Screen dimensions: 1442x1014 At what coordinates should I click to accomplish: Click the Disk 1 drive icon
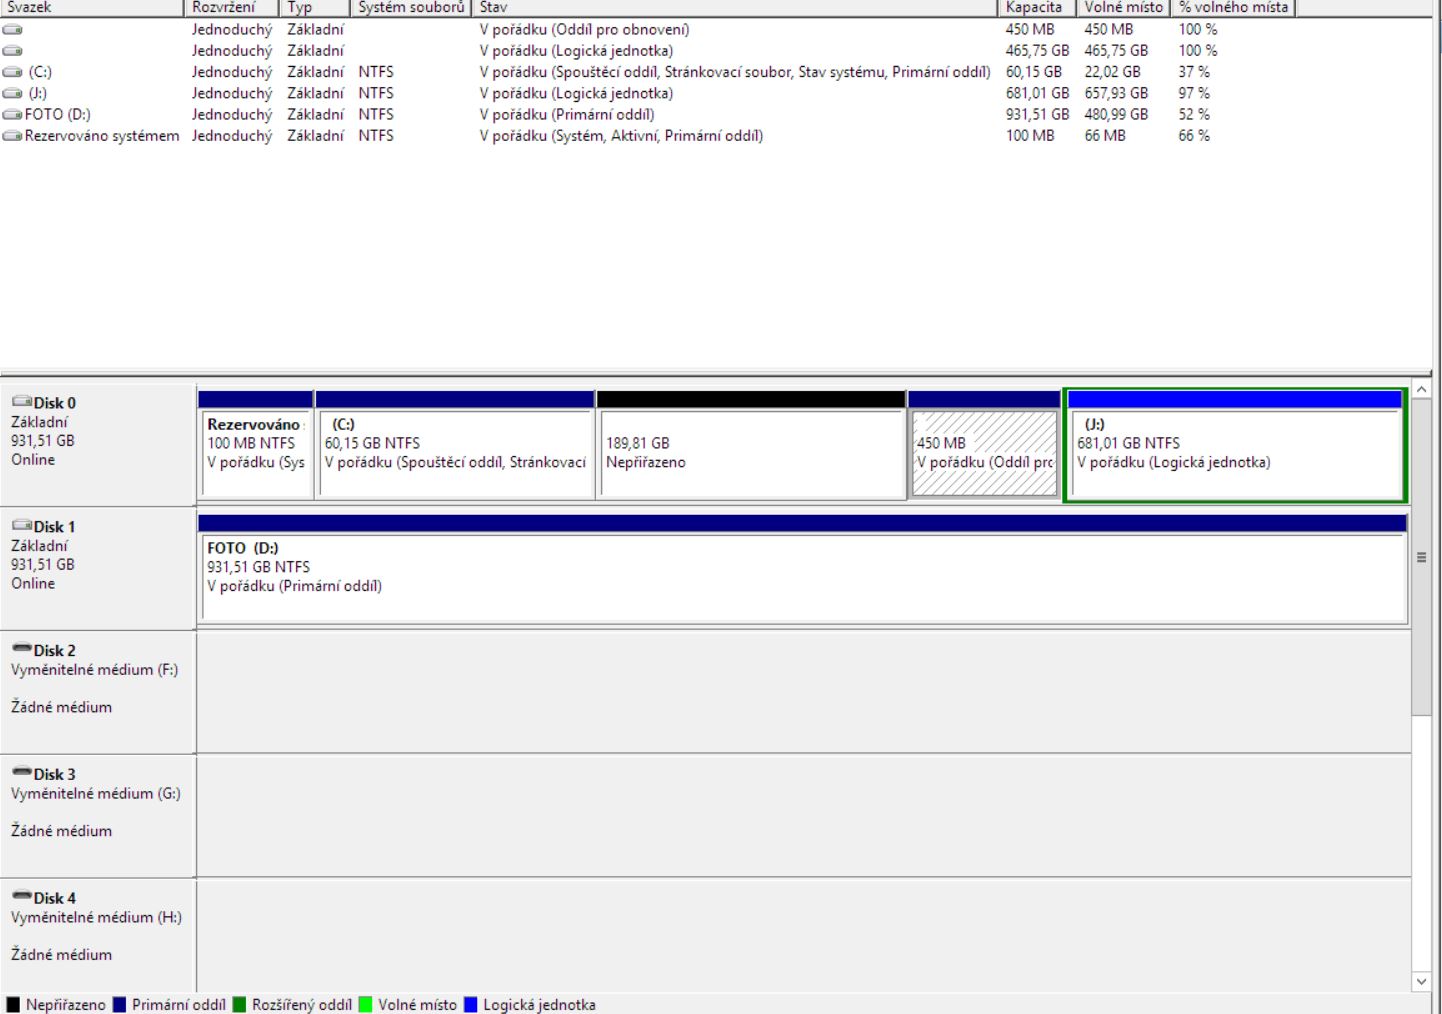[x=21, y=526]
